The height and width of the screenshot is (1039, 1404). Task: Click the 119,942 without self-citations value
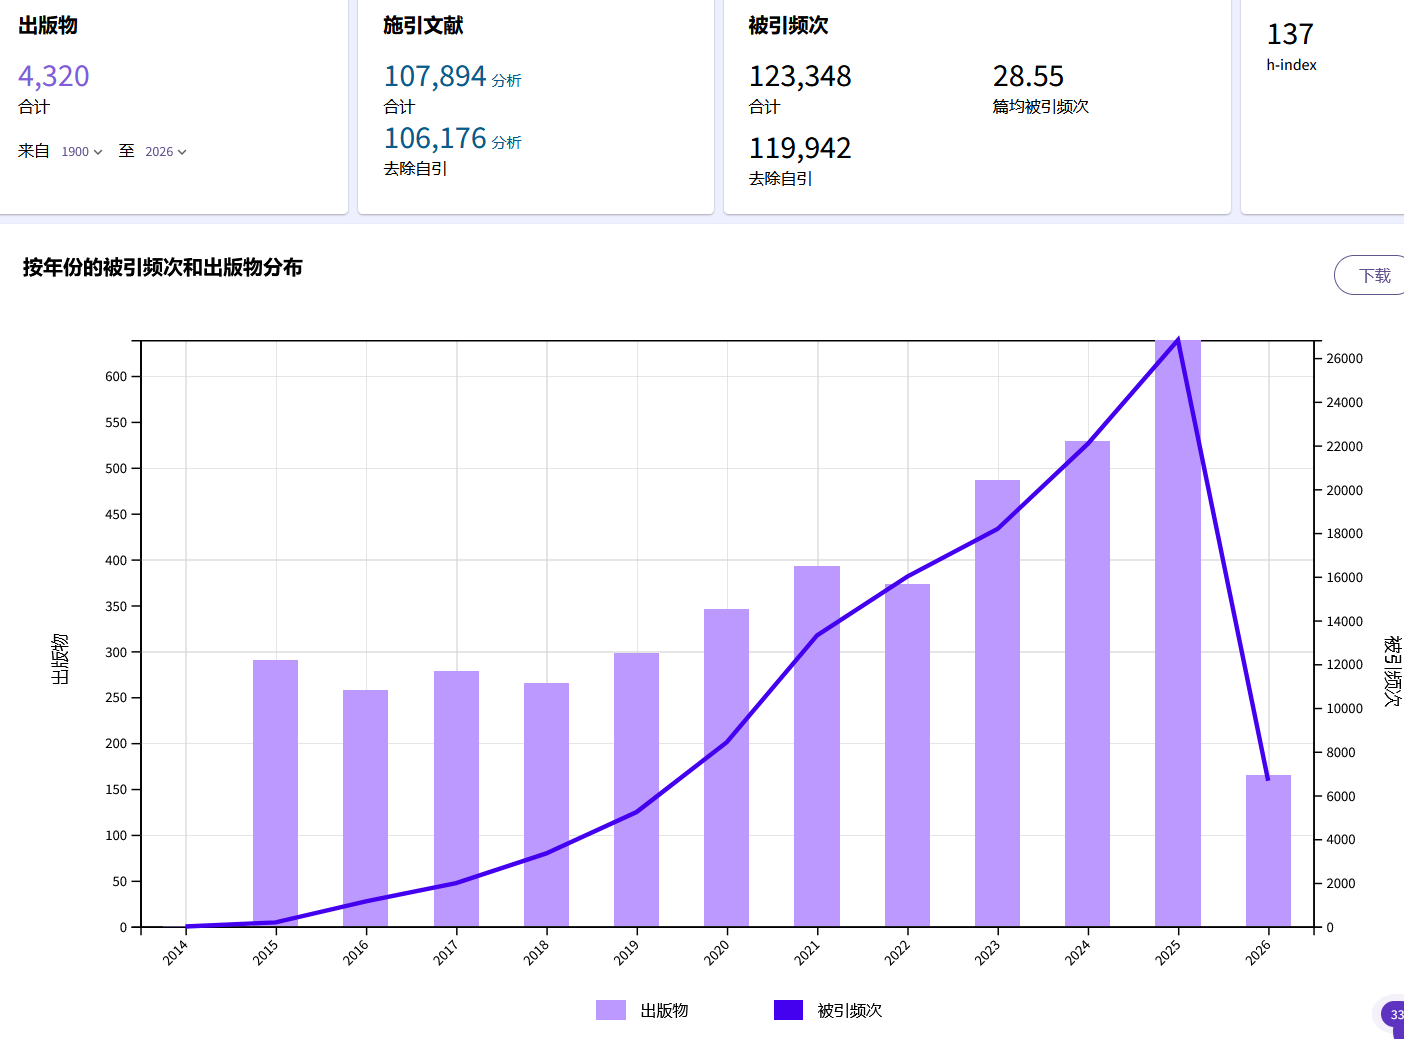pyautogui.click(x=800, y=148)
